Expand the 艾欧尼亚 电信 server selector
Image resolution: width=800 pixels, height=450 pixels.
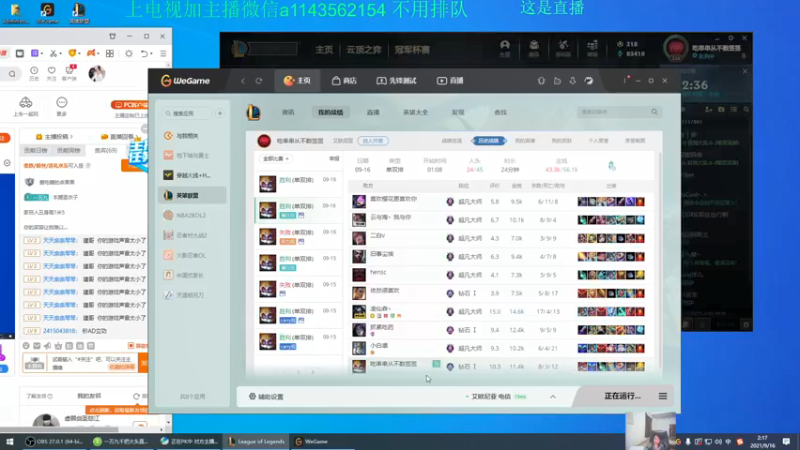[553, 396]
